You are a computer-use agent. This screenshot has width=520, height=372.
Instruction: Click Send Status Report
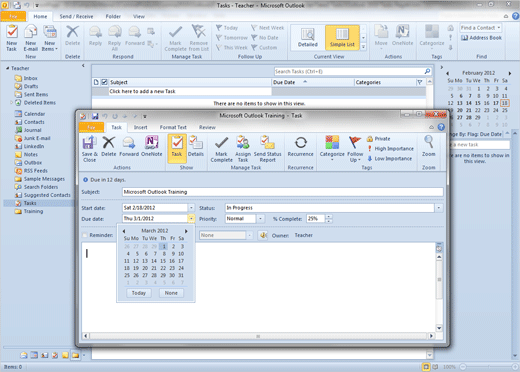[267, 149]
